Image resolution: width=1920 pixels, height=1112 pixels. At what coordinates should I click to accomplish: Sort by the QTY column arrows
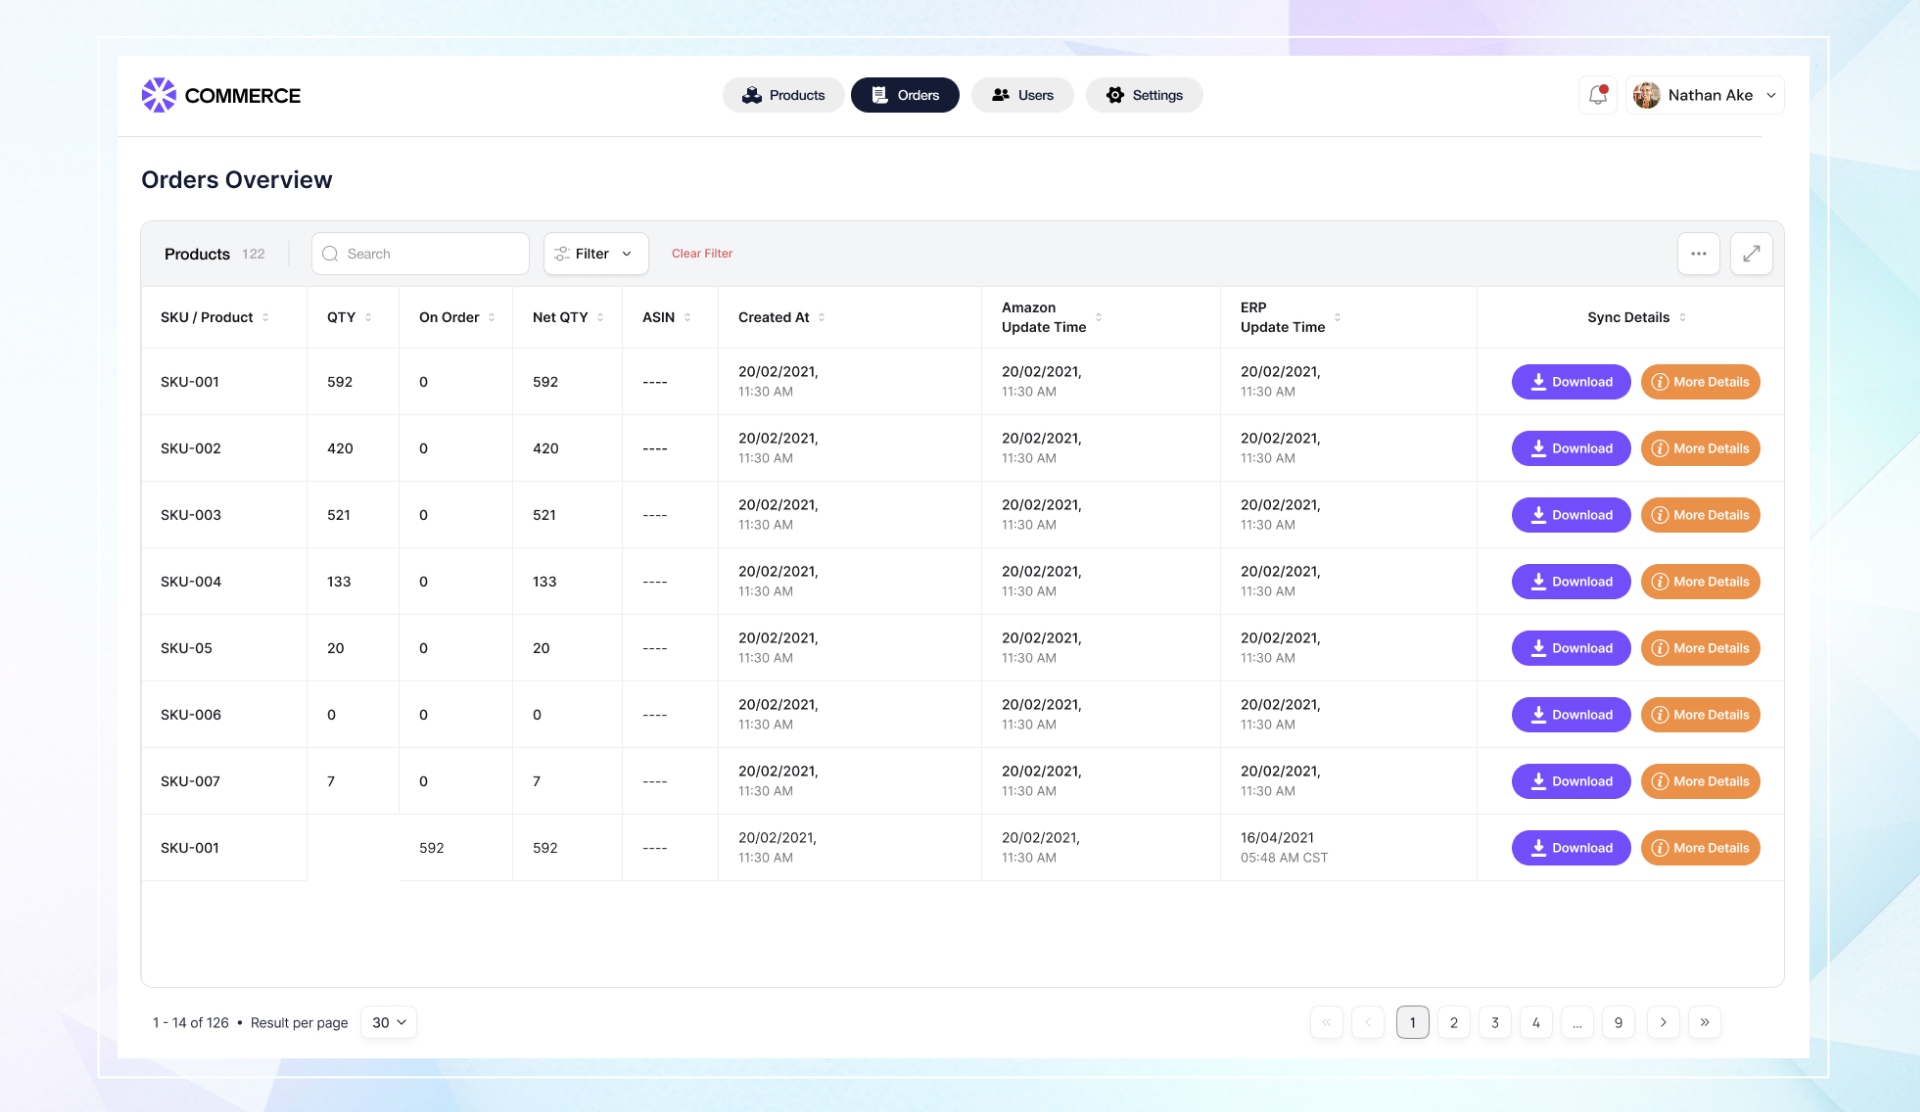click(x=368, y=318)
